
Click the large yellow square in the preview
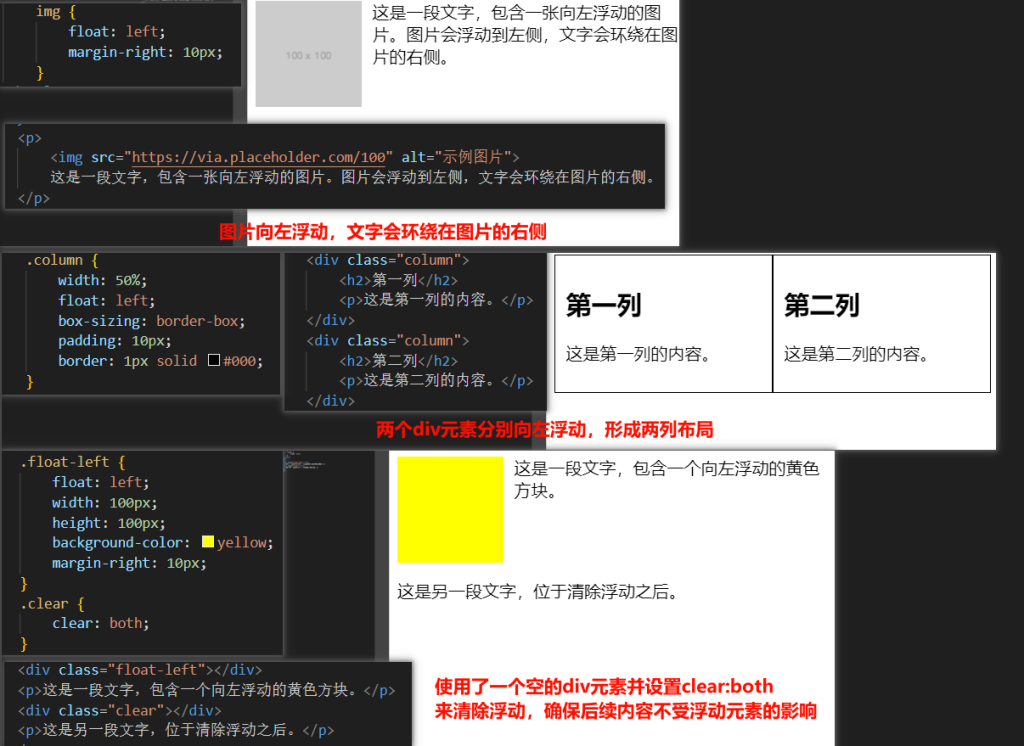pos(450,510)
